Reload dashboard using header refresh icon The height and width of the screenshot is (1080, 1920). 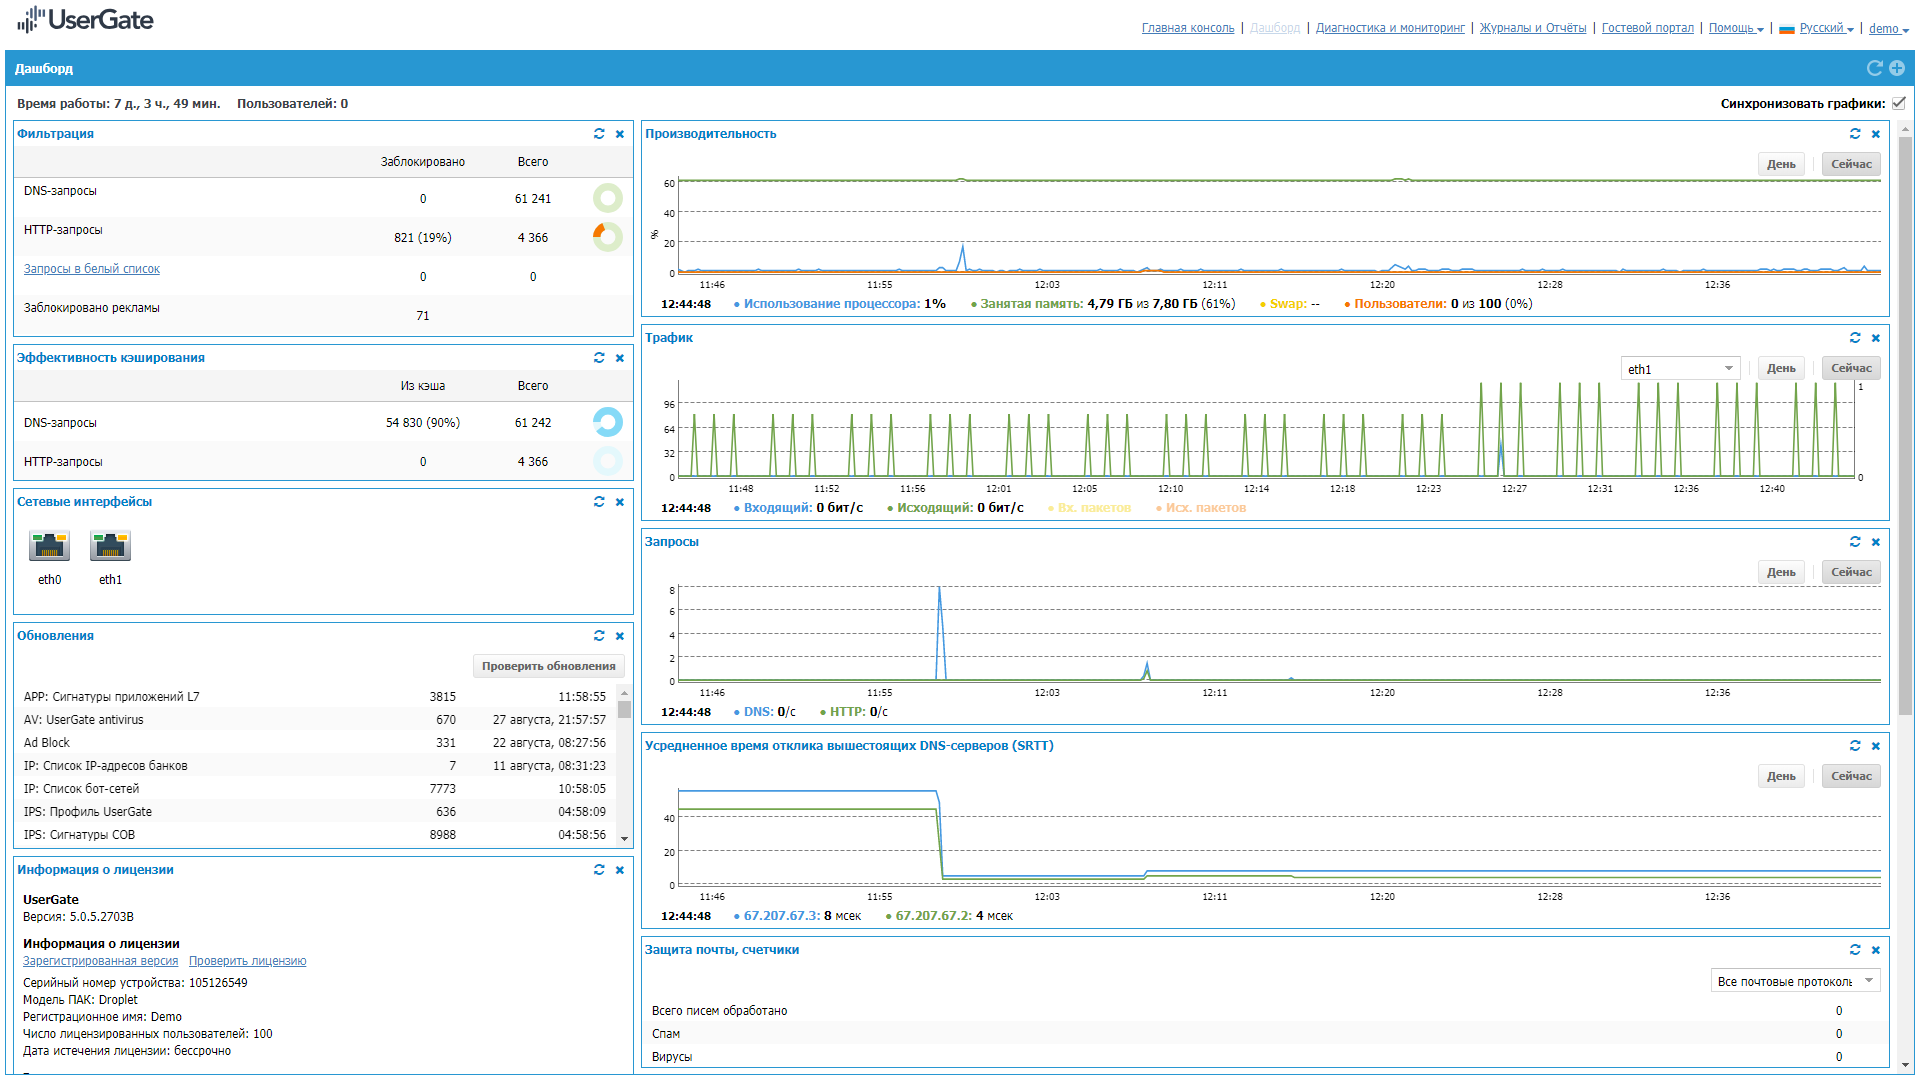tap(1875, 68)
